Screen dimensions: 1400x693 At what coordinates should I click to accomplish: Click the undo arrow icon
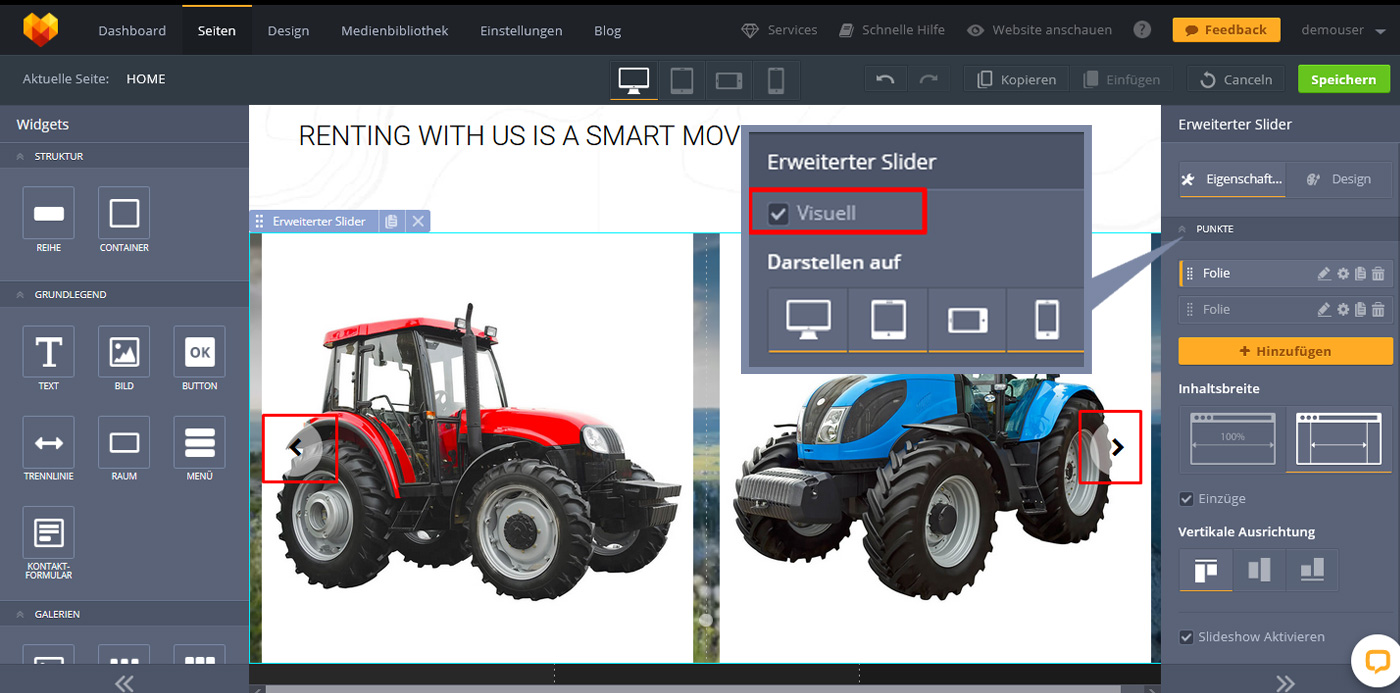tap(884, 80)
